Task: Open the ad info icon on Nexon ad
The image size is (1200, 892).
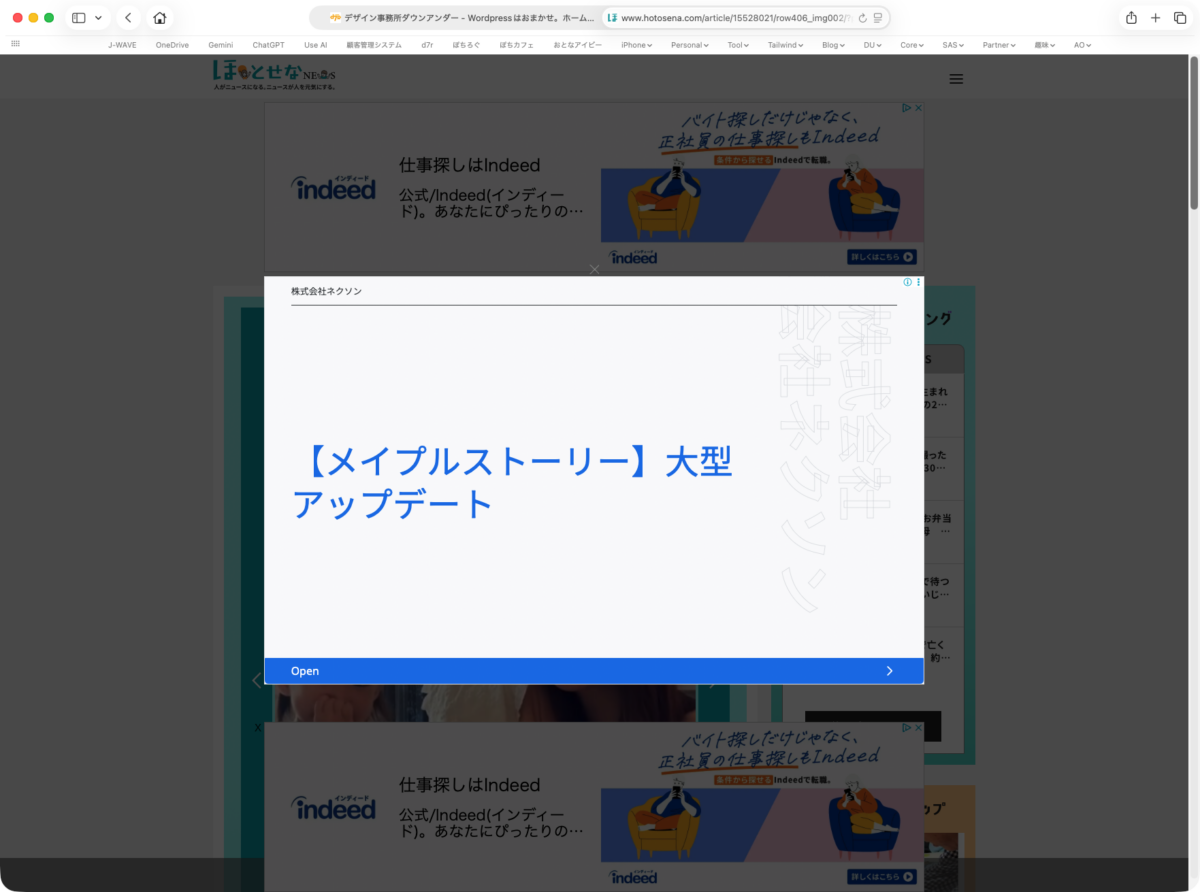Action: (908, 282)
